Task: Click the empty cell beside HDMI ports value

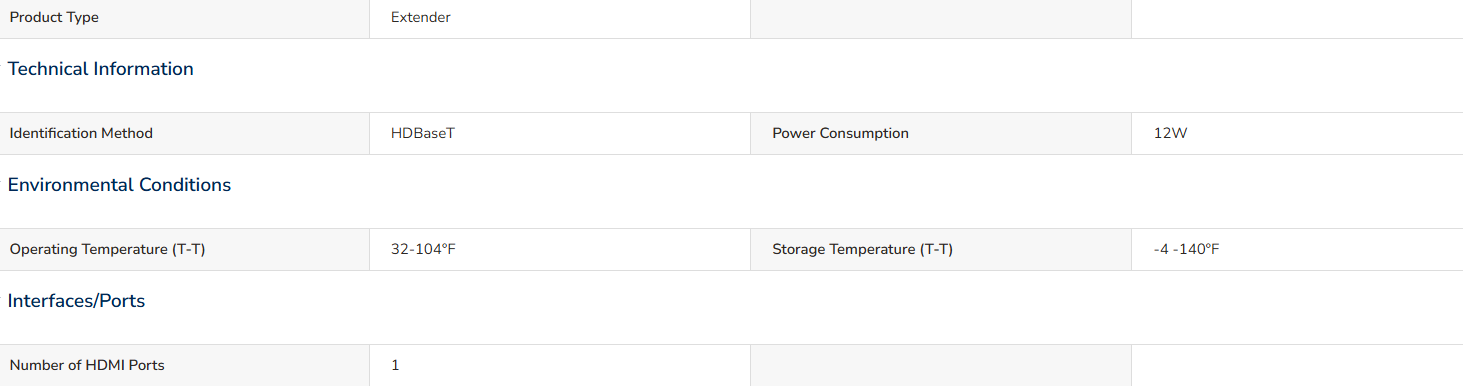Action: [x=941, y=365]
